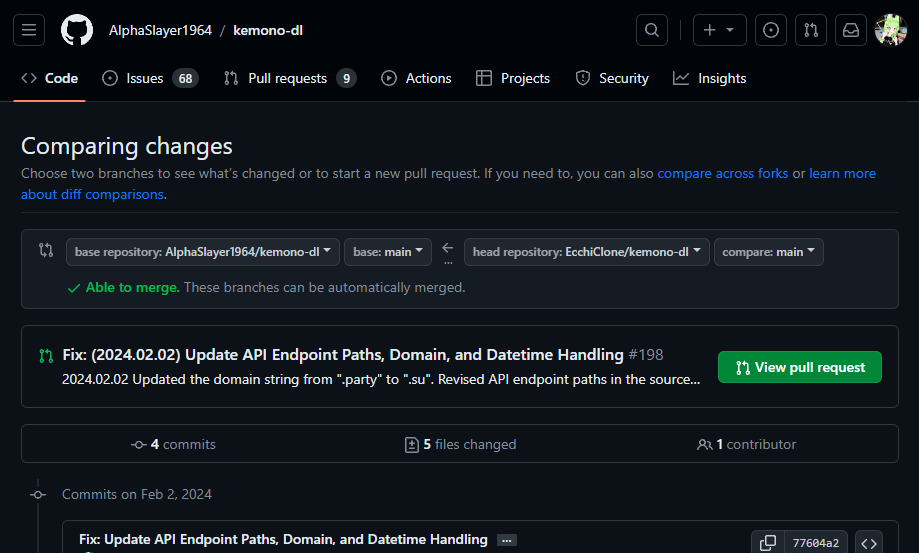Expand the head repository EcchiClone dropdown
The width and height of the screenshot is (919, 553).
(587, 252)
